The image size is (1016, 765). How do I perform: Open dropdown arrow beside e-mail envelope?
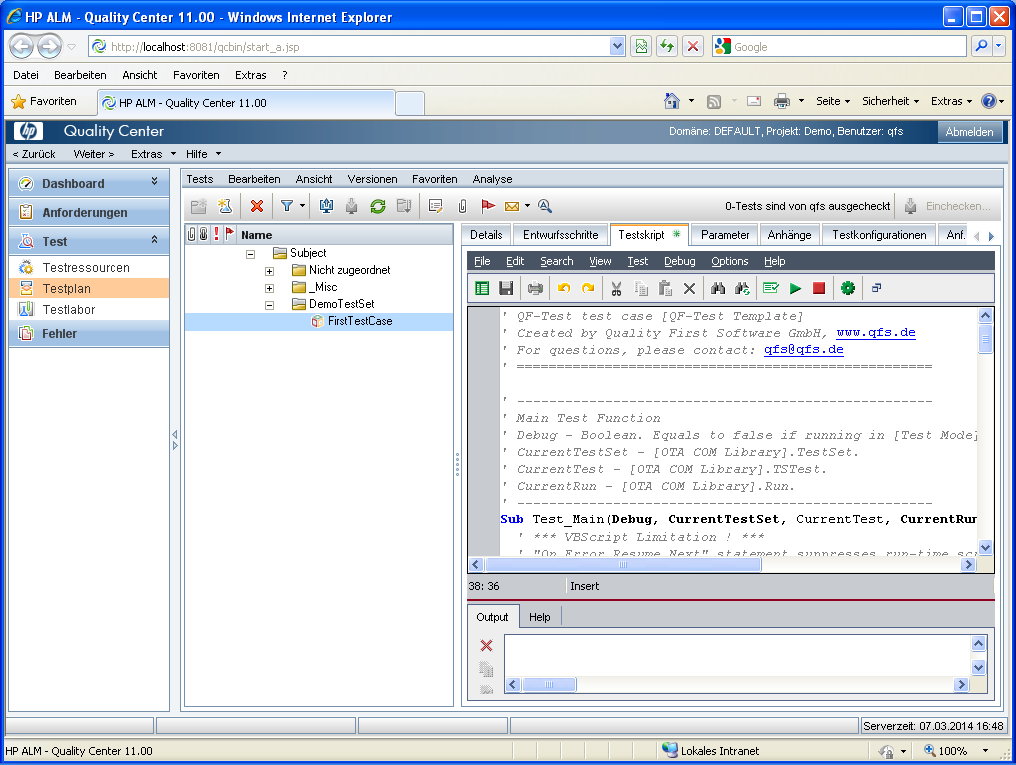[x=527, y=206]
